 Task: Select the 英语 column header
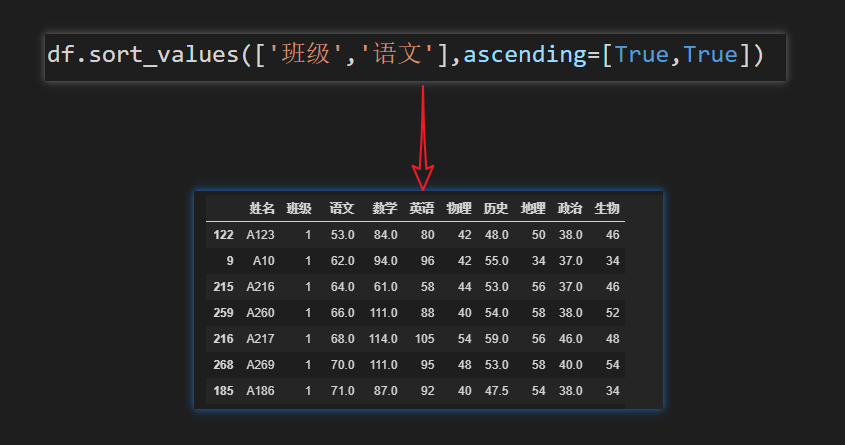coord(421,208)
